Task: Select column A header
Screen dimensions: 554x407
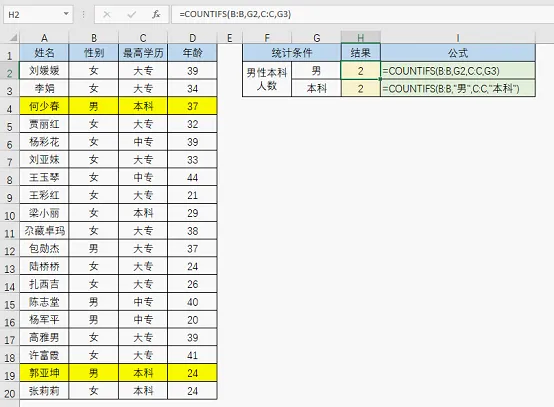Action: click(44, 38)
